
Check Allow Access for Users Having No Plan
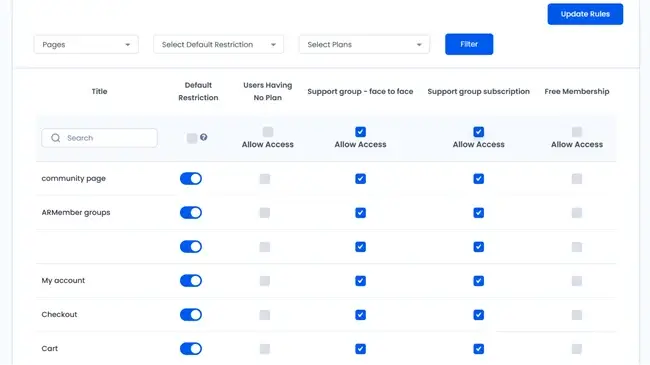[268, 132]
